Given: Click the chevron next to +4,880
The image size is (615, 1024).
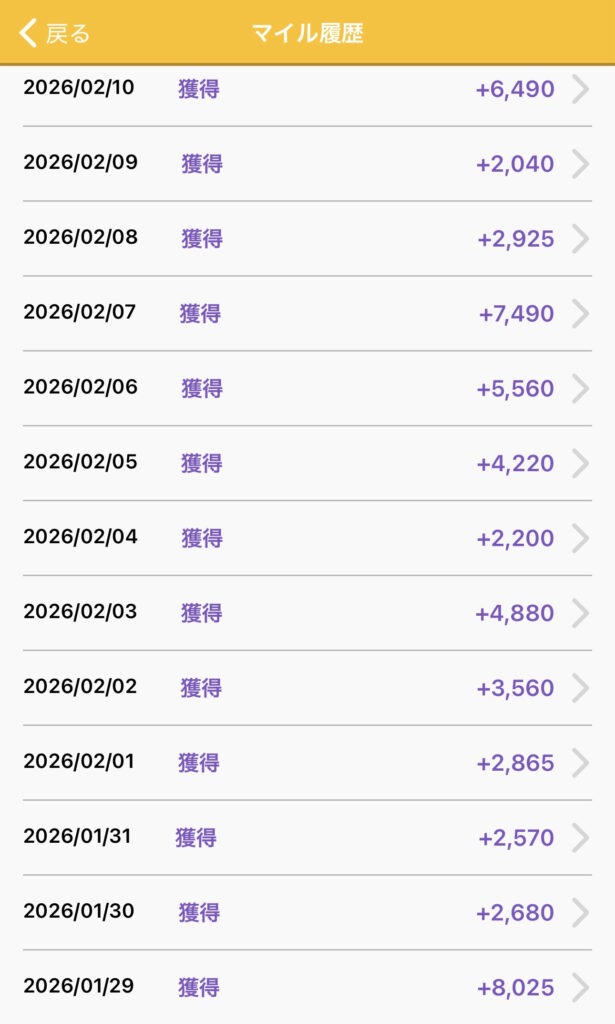Looking at the screenshot, I should pos(580,613).
